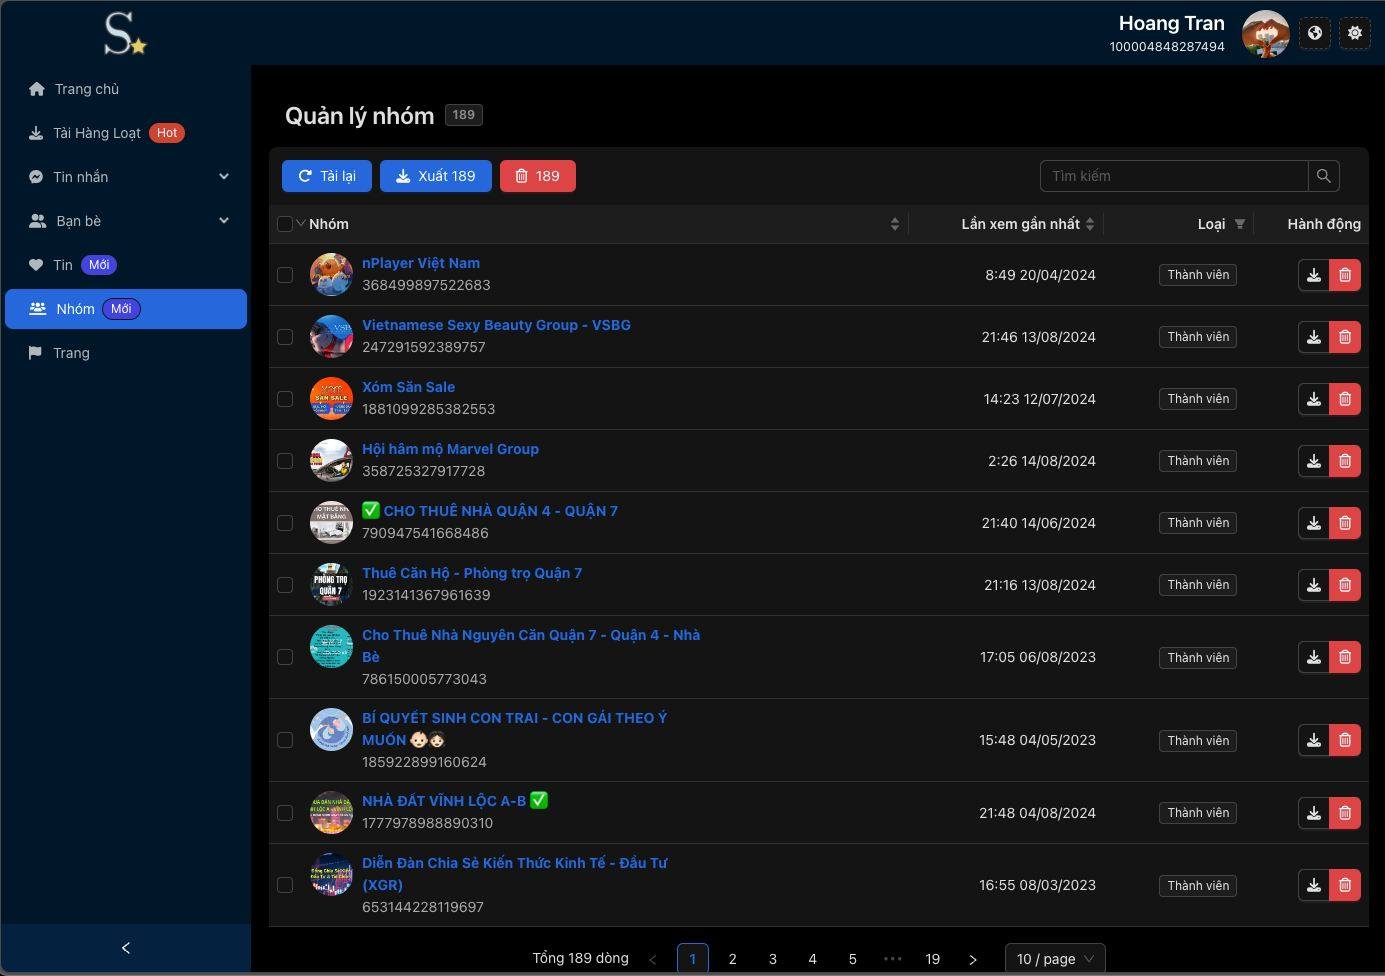1385x976 pixels.
Task: Click the S star logo
Action: (125, 34)
